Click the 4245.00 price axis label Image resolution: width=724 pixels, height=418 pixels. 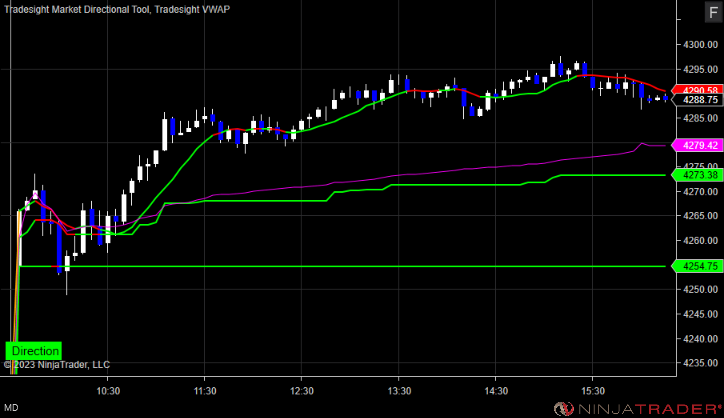tap(700, 314)
